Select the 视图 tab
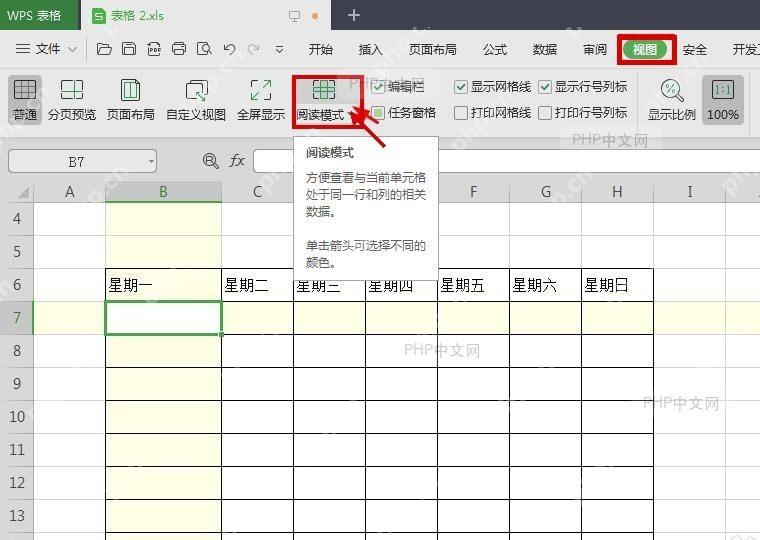The image size is (760, 540). pos(645,49)
